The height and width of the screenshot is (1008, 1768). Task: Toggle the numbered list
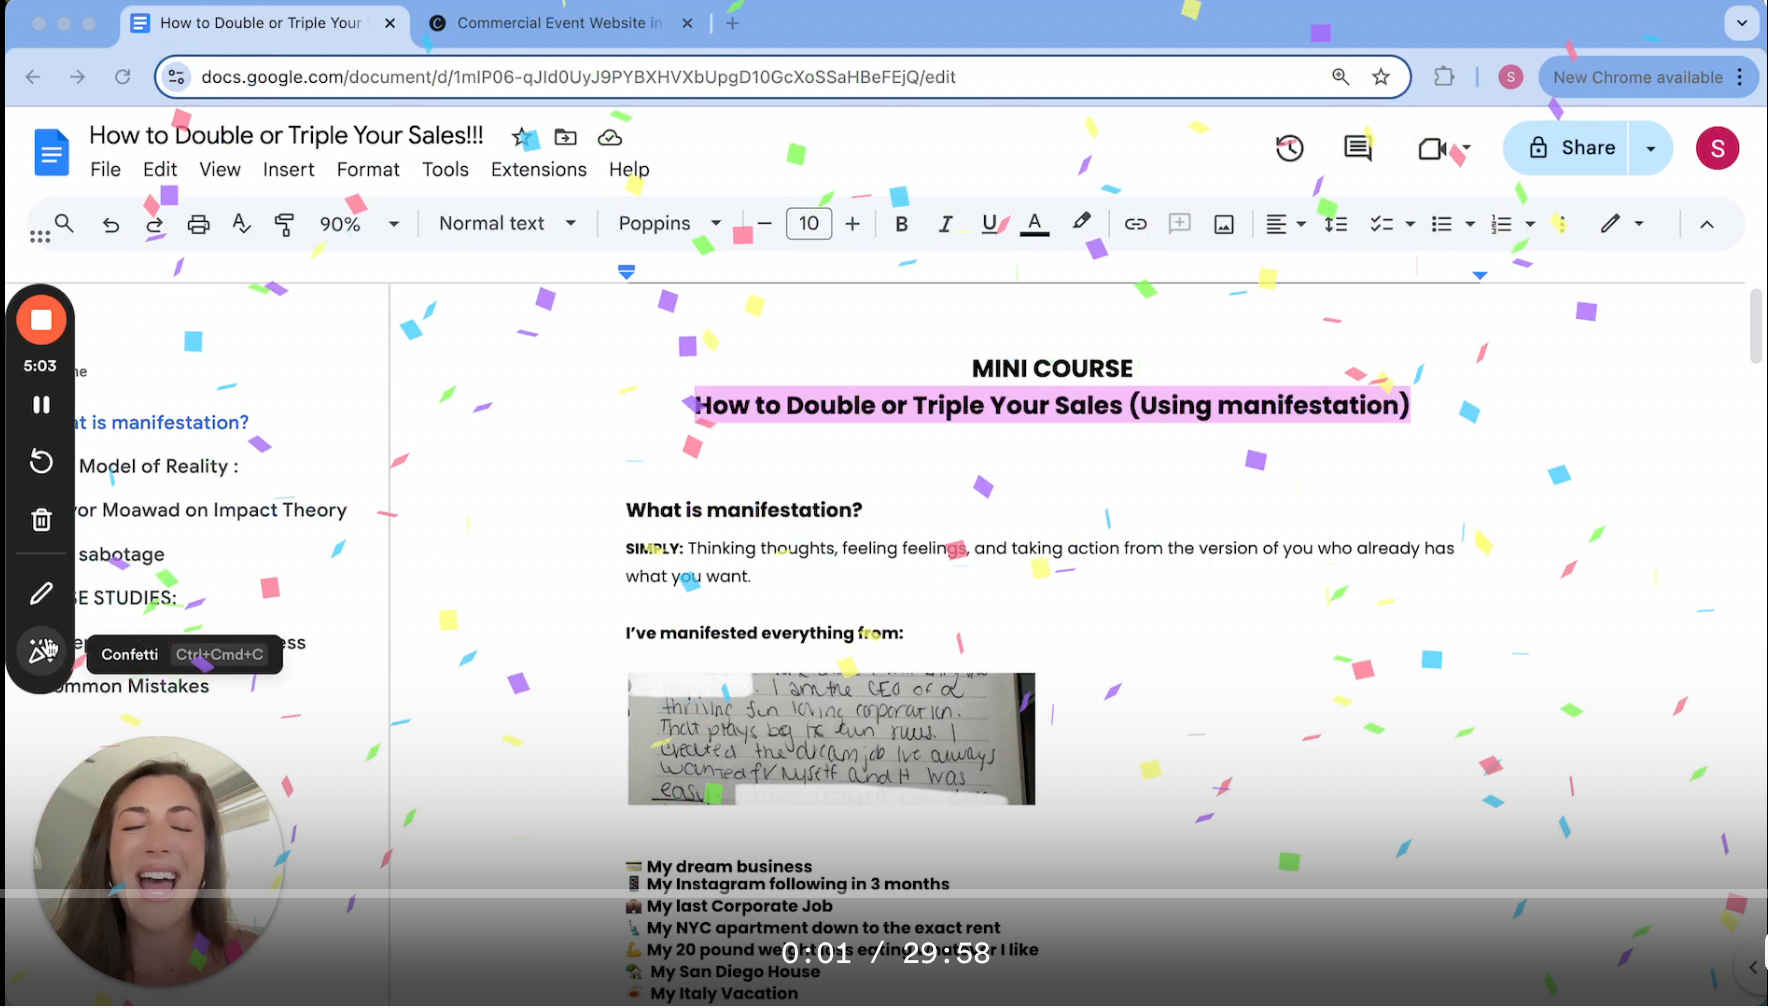(x=1501, y=224)
